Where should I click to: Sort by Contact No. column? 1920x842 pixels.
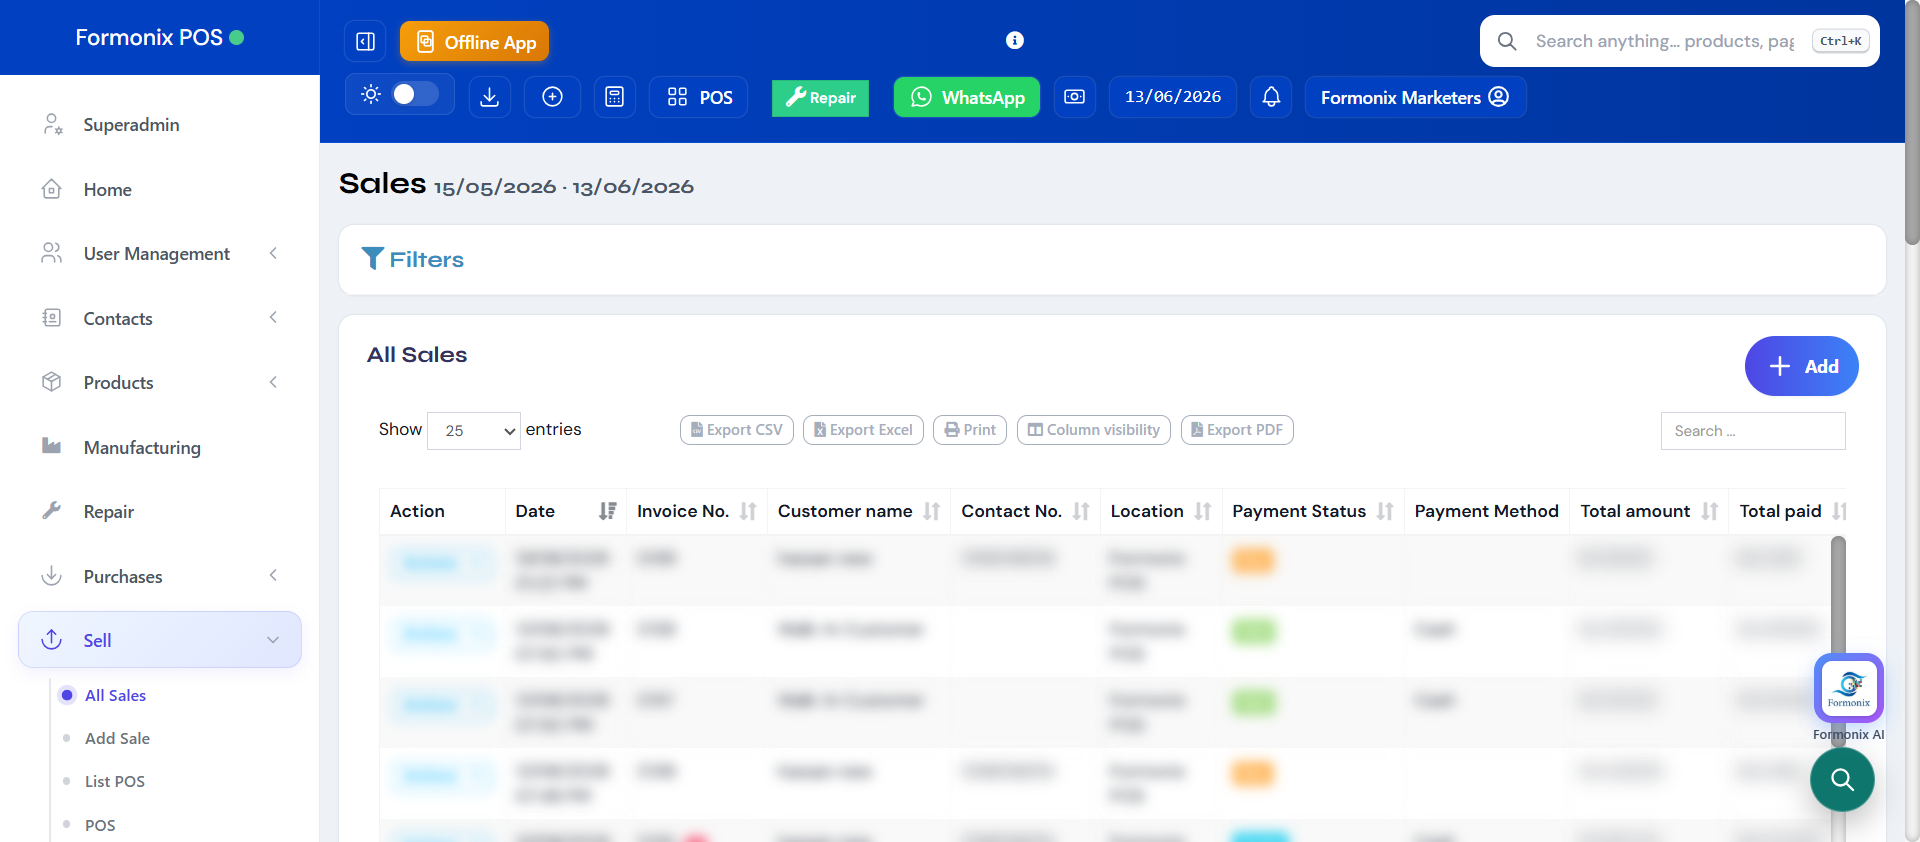pos(1025,511)
